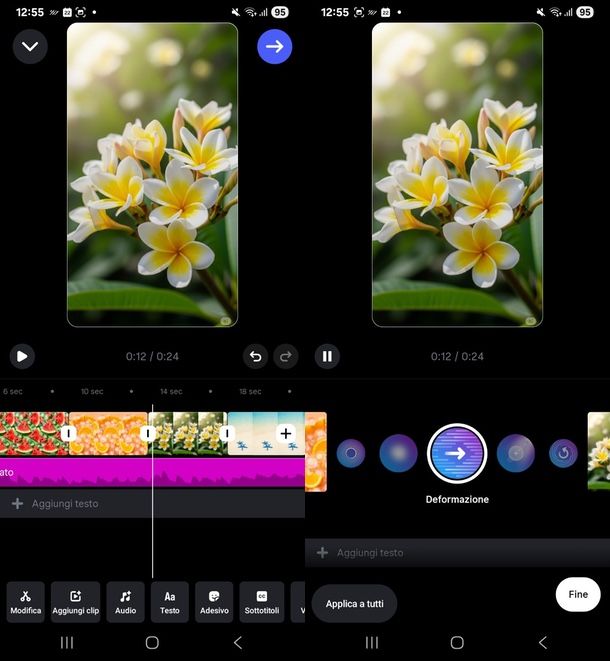Viewport: 610px width, 661px height.
Task: Undo the last edit
Action: 255,356
